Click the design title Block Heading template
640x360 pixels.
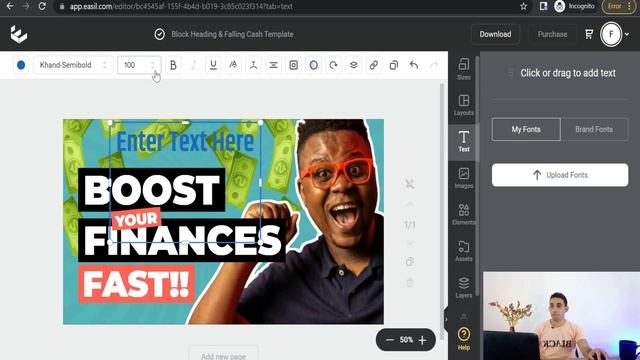coord(232,34)
